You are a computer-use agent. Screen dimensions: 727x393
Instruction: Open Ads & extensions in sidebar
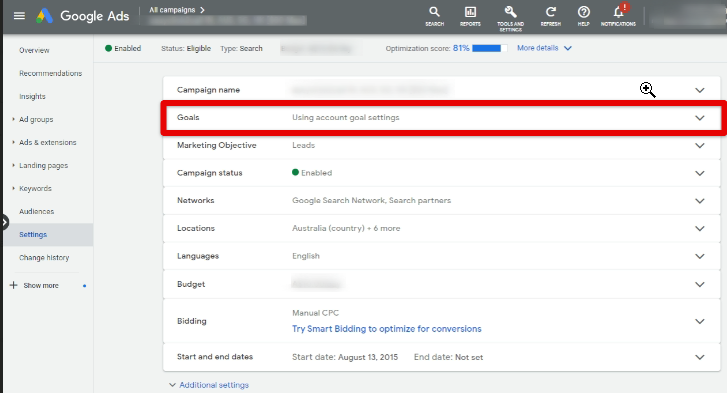(48, 142)
